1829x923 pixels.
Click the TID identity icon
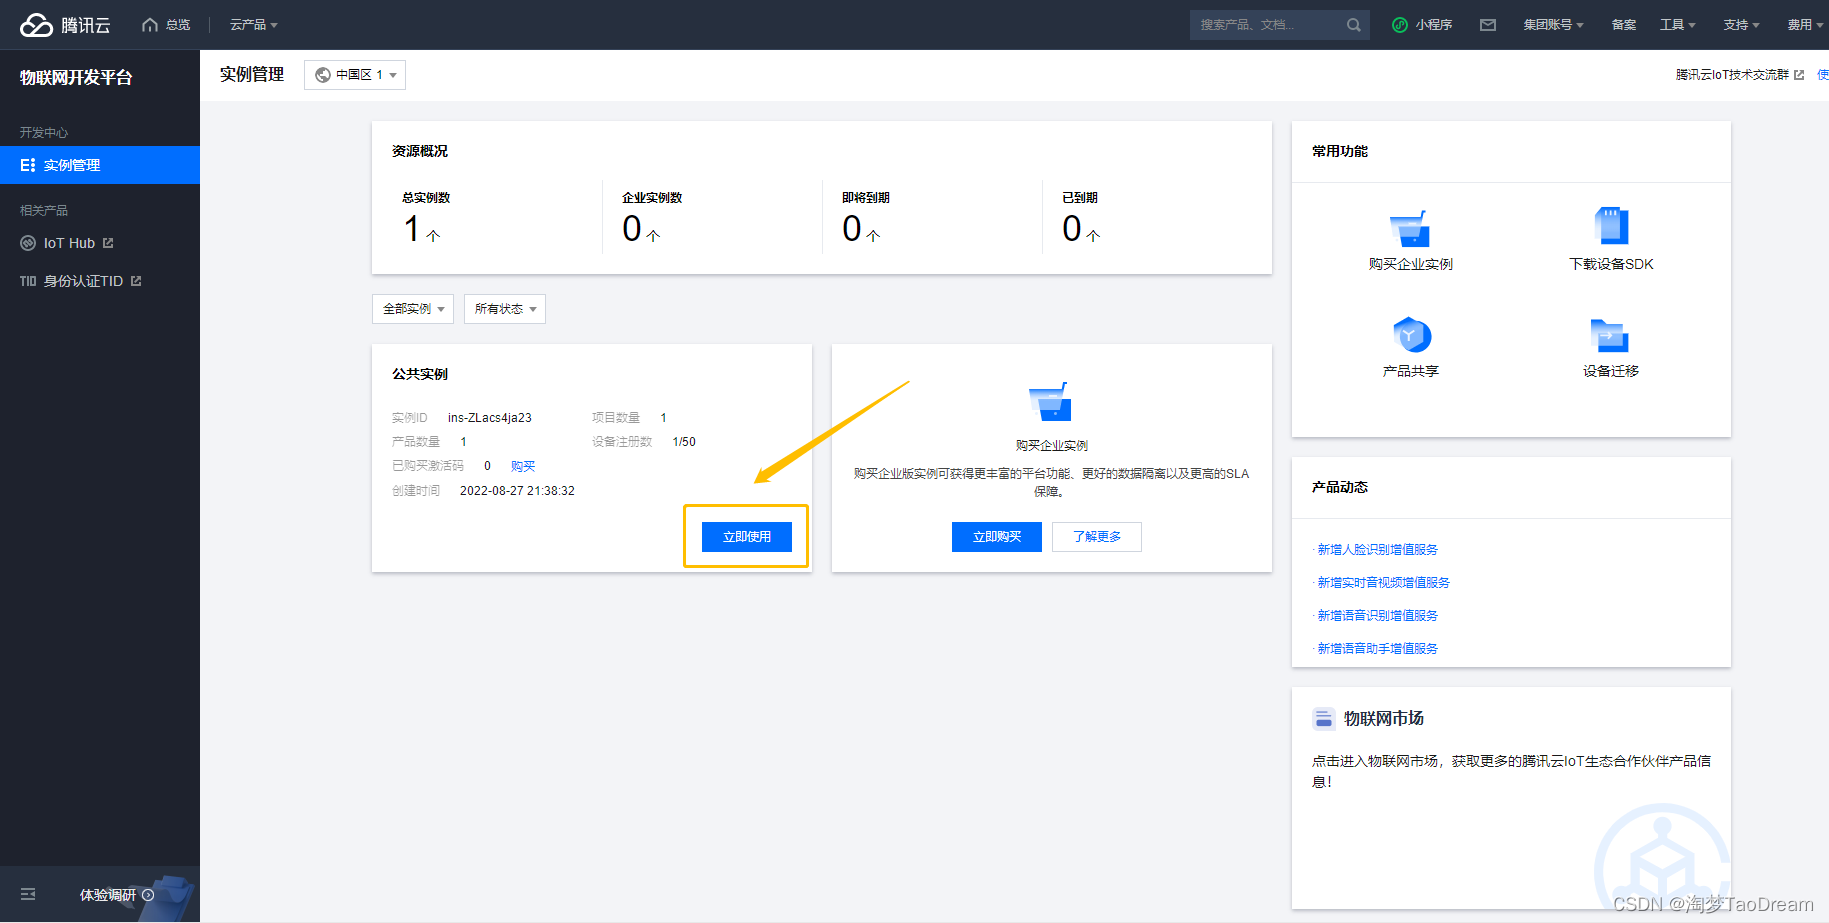click(28, 281)
